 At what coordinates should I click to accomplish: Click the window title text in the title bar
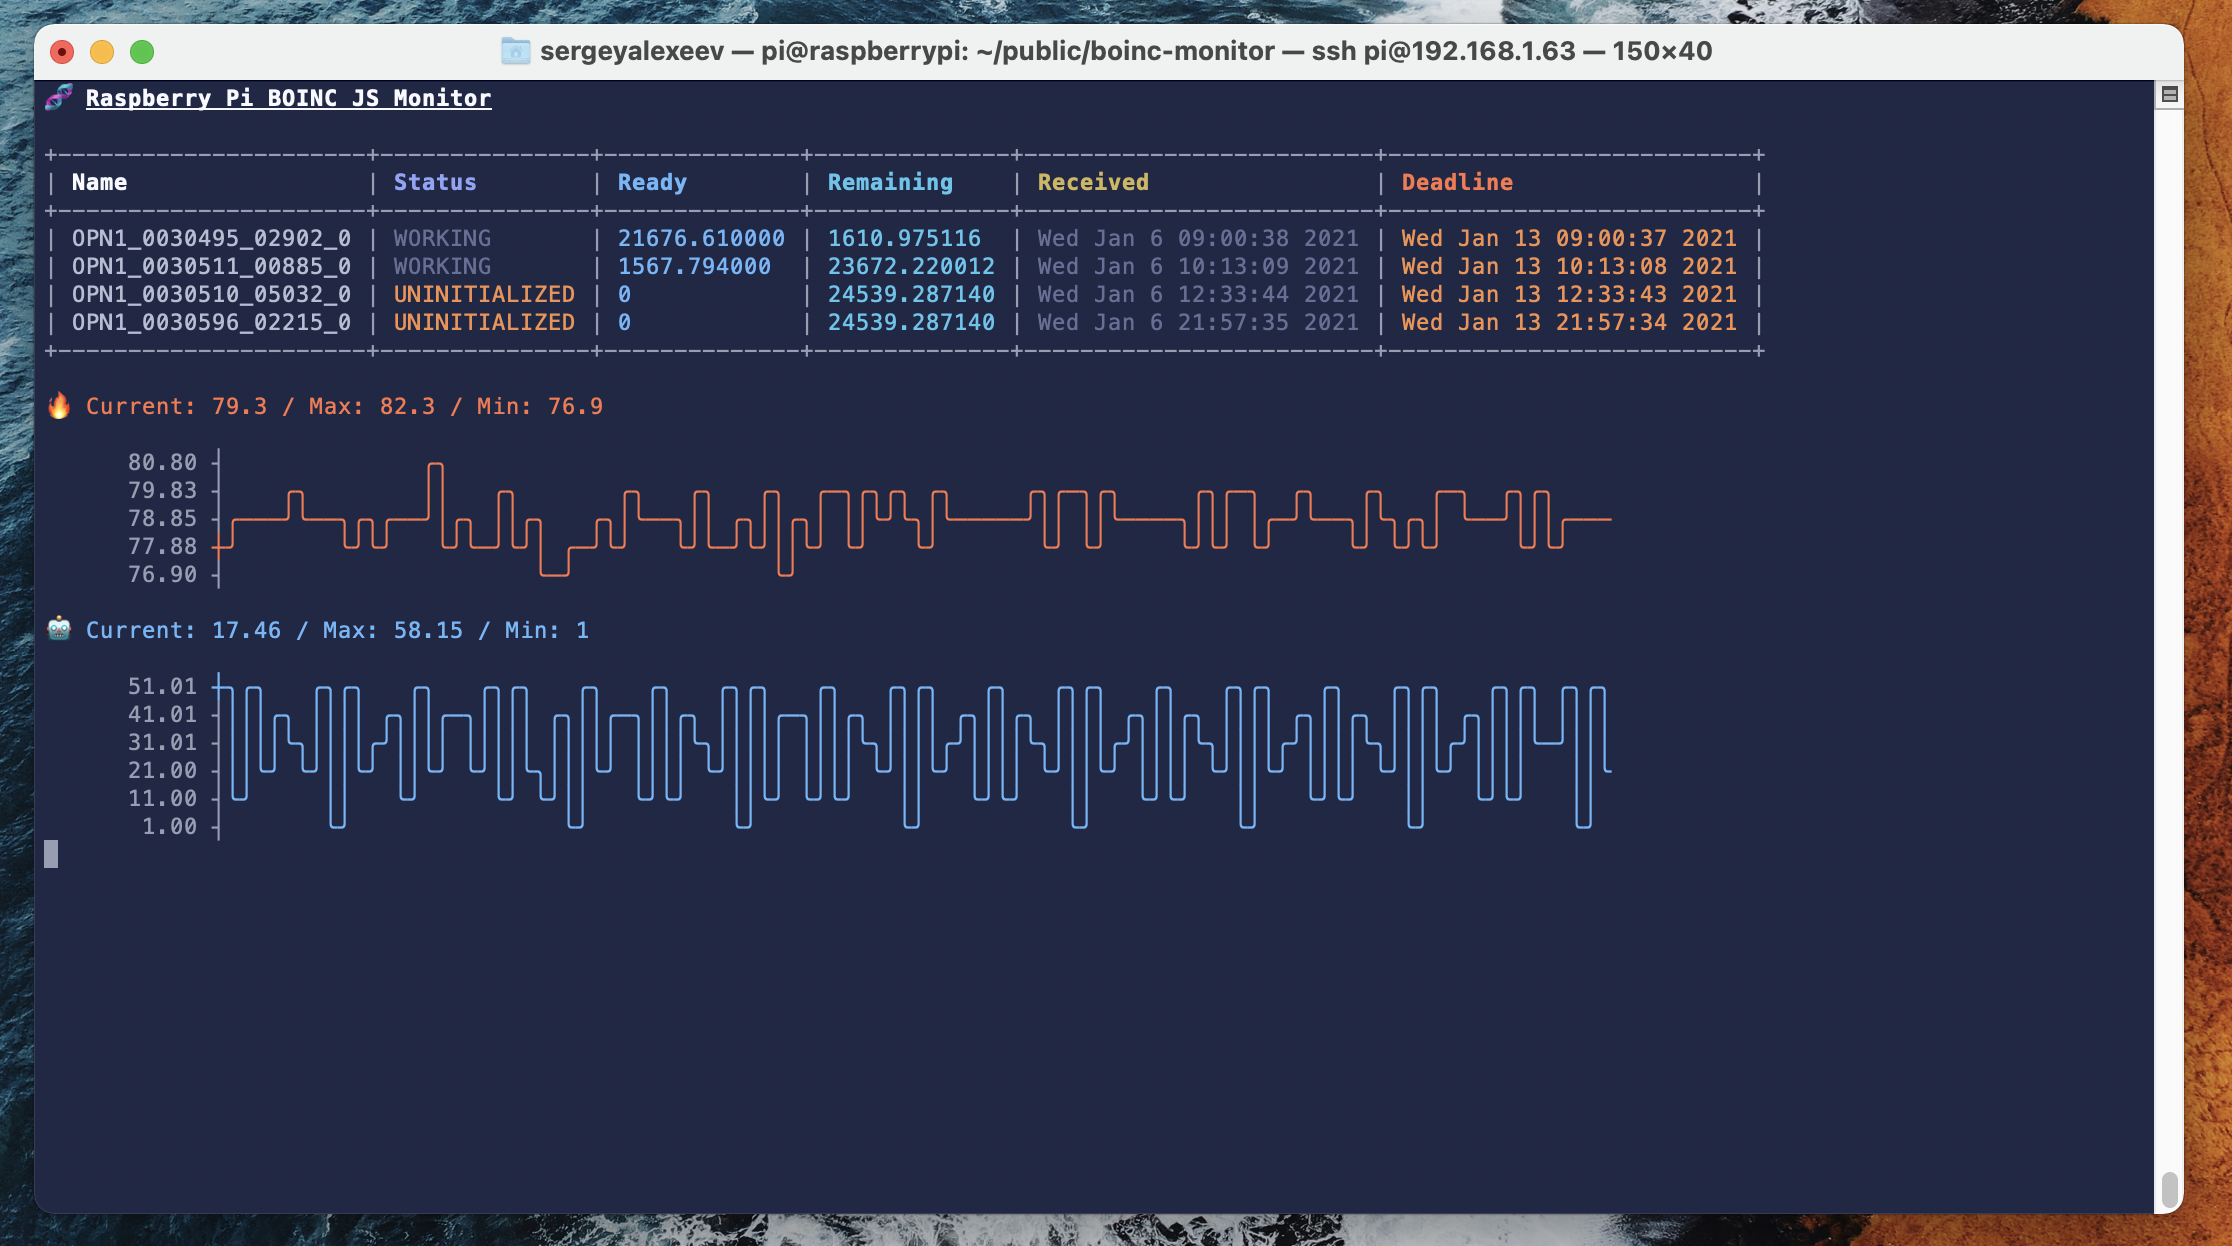[x=1125, y=51]
